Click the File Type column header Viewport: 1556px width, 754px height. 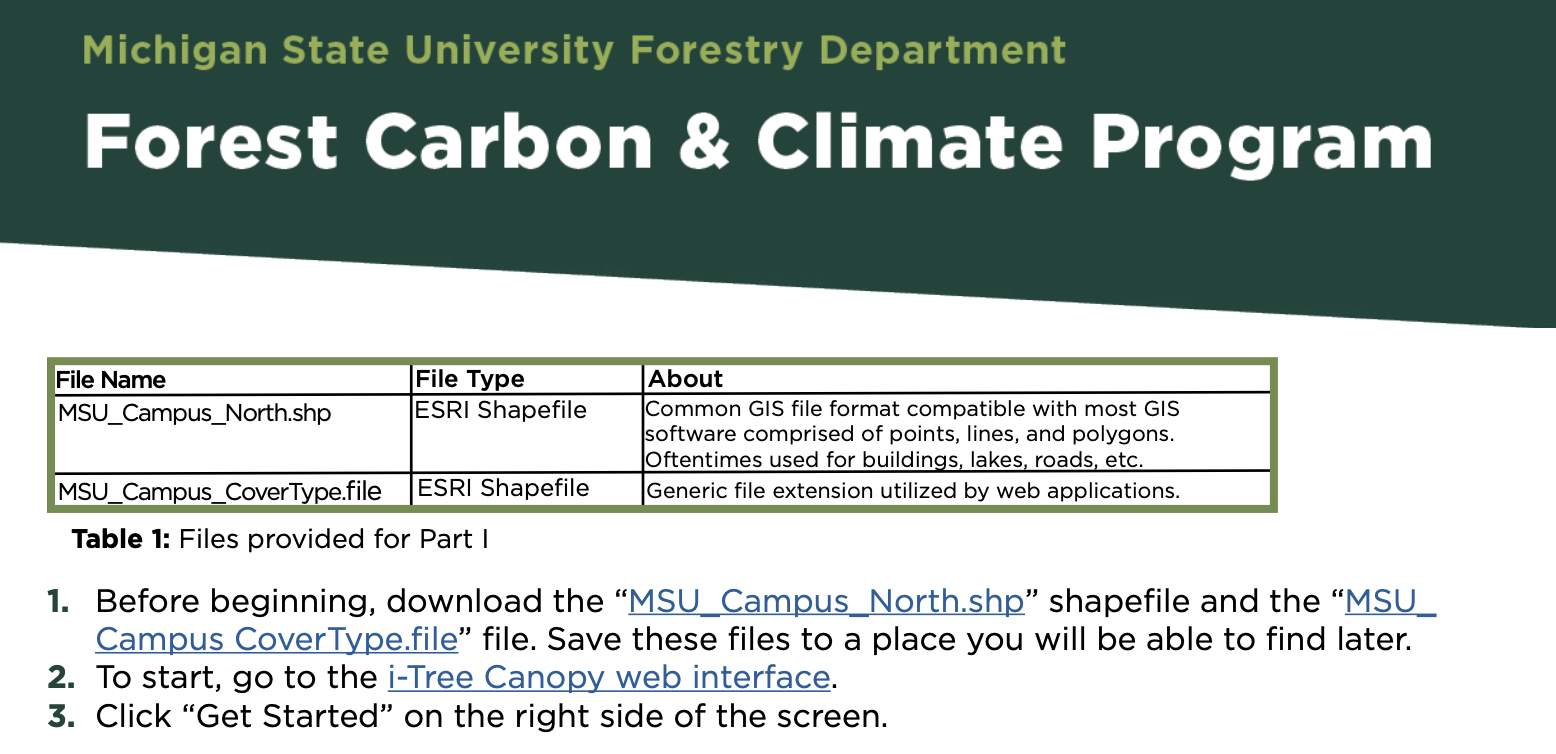coord(470,380)
